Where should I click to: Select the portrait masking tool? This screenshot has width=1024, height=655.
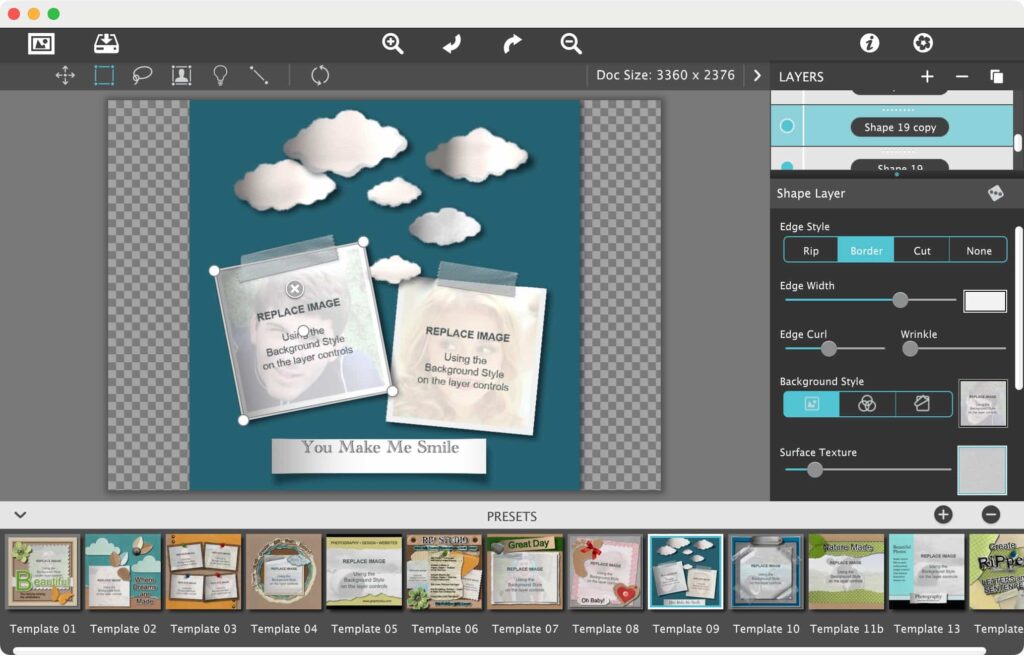click(181, 75)
